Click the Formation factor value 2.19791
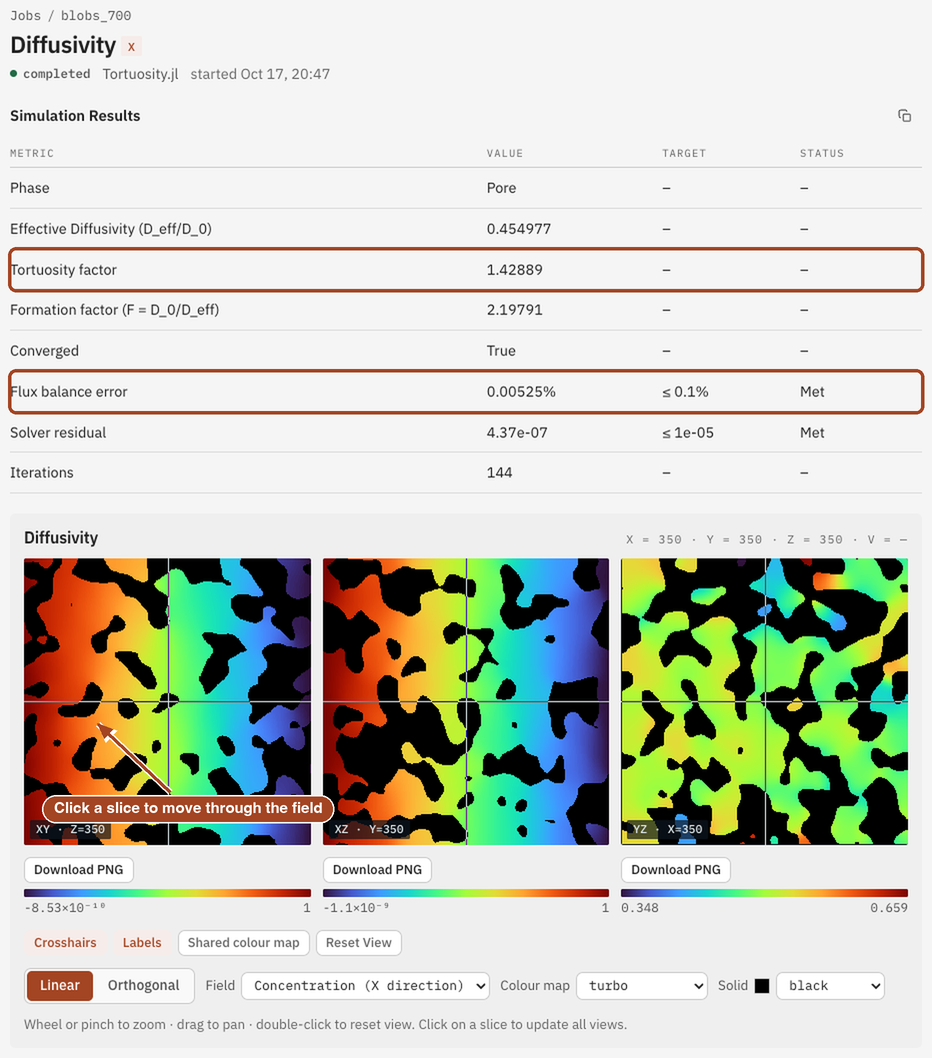Image resolution: width=932 pixels, height=1058 pixels. (514, 310)
